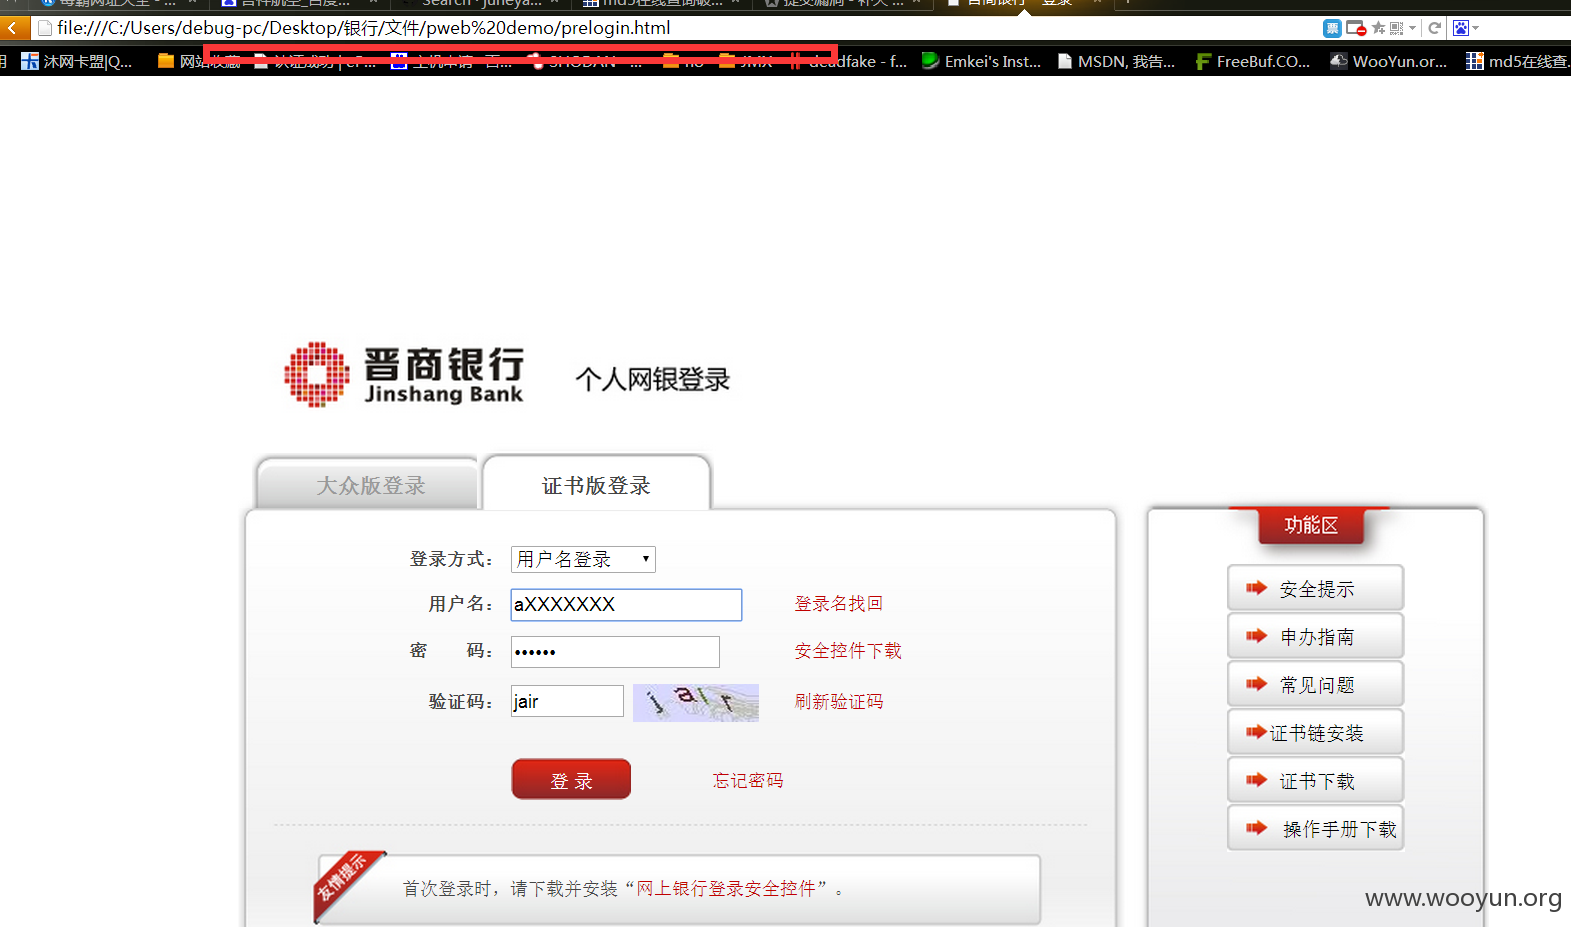Click the 网上银行登录安全控件 link
The height and width of the screenshot is (927, 1571).
click(727, 889)
